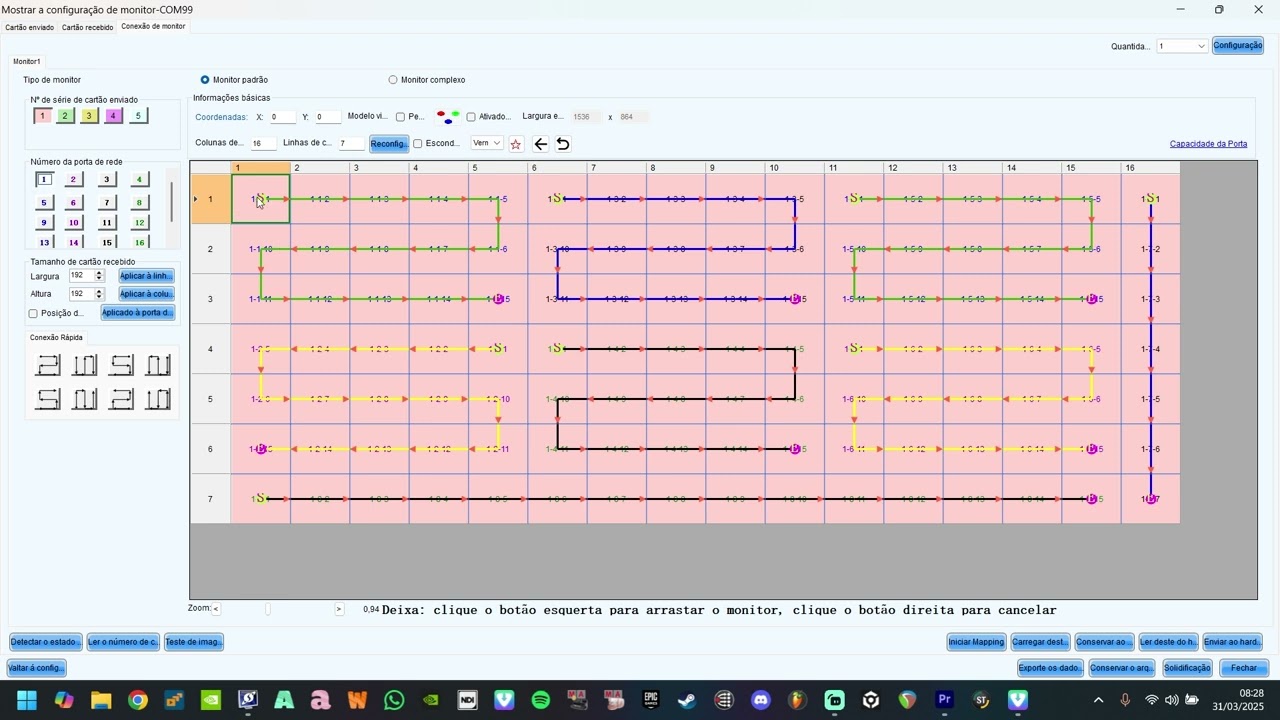The height and width of the screenshot is (720, 1280).
Task: Click the Detectar o estado... button
Action: pyautogui.click(x=46, y=642)
